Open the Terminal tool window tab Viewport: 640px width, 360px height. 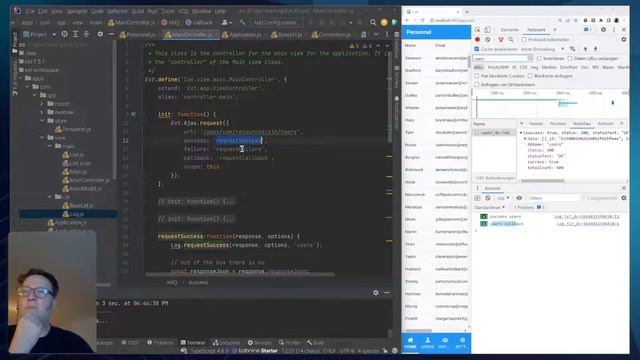pos(193,342)
